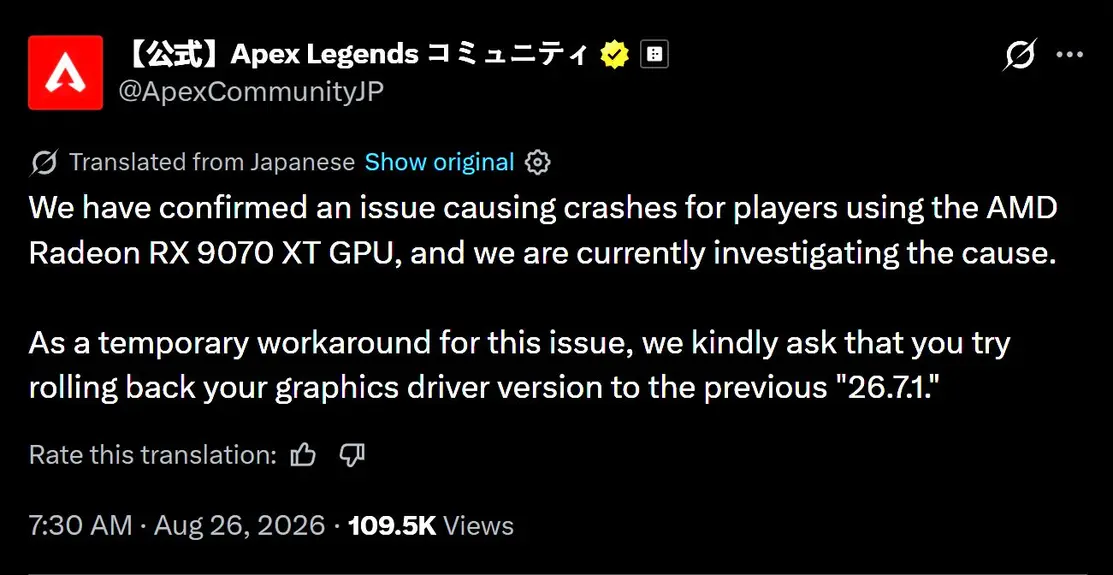The height and width of the screenshot is (575, 1113).
Task: View the 109.5K Views analytics
Action: 431,526
